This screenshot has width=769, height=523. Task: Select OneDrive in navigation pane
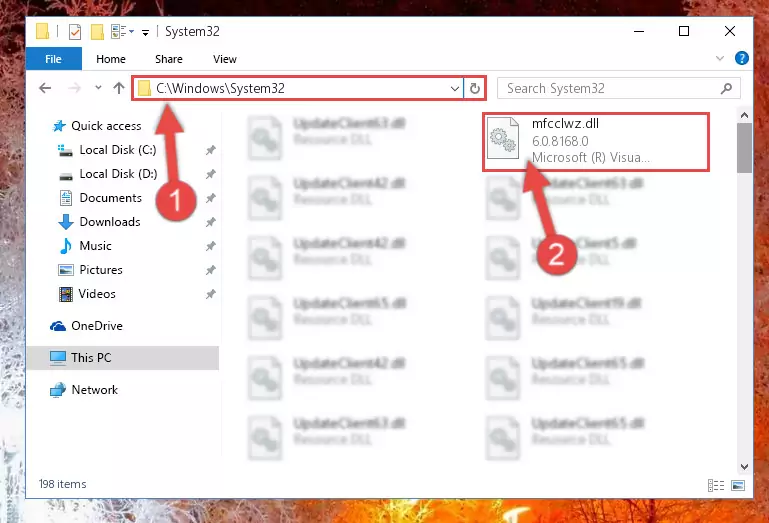click(x=97, y=326)
